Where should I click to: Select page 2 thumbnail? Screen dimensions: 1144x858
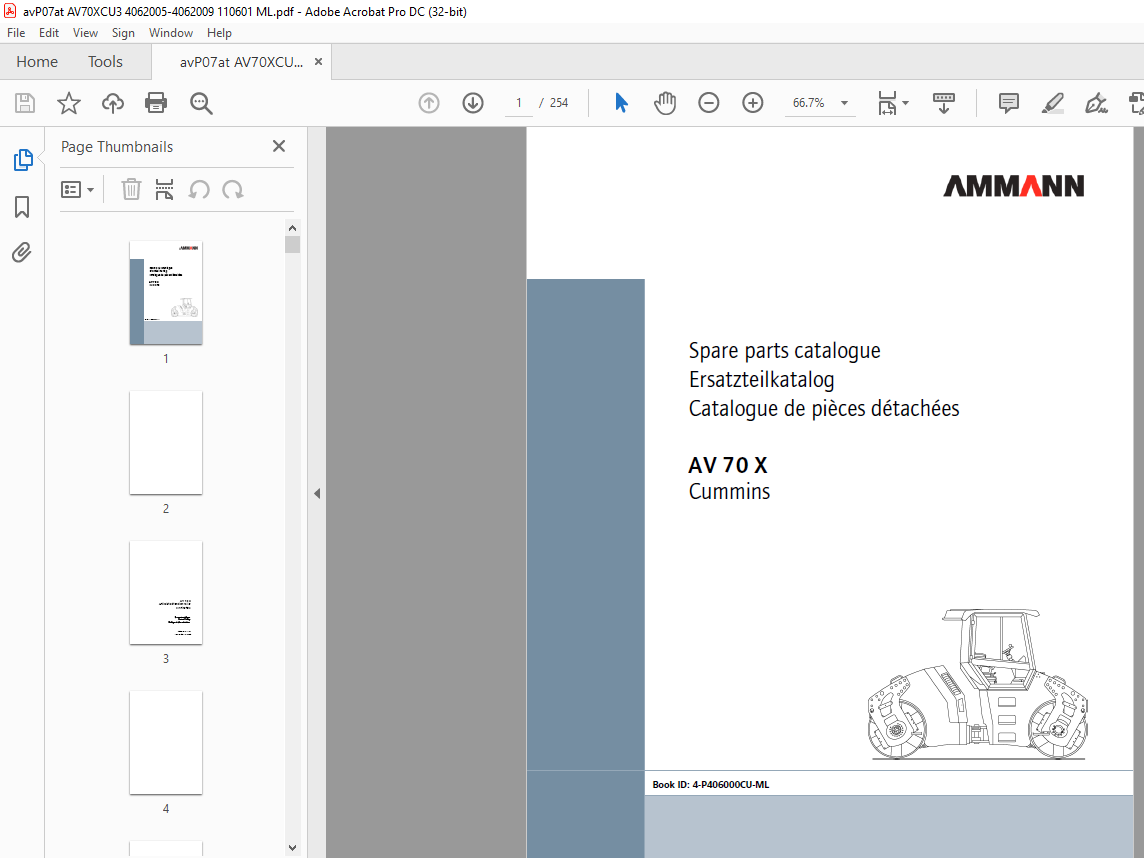(x=166, y=443)
